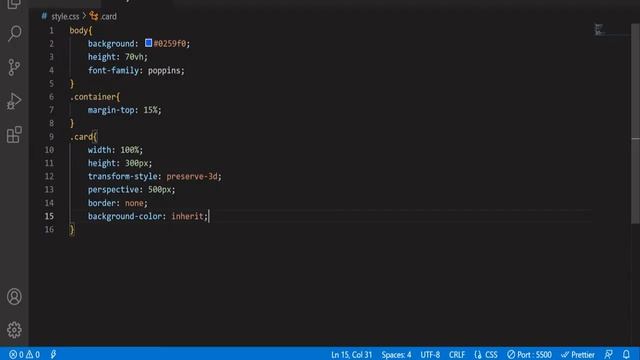Click the closing brace on line 16

pyautogui.click(x=72, y=229)
